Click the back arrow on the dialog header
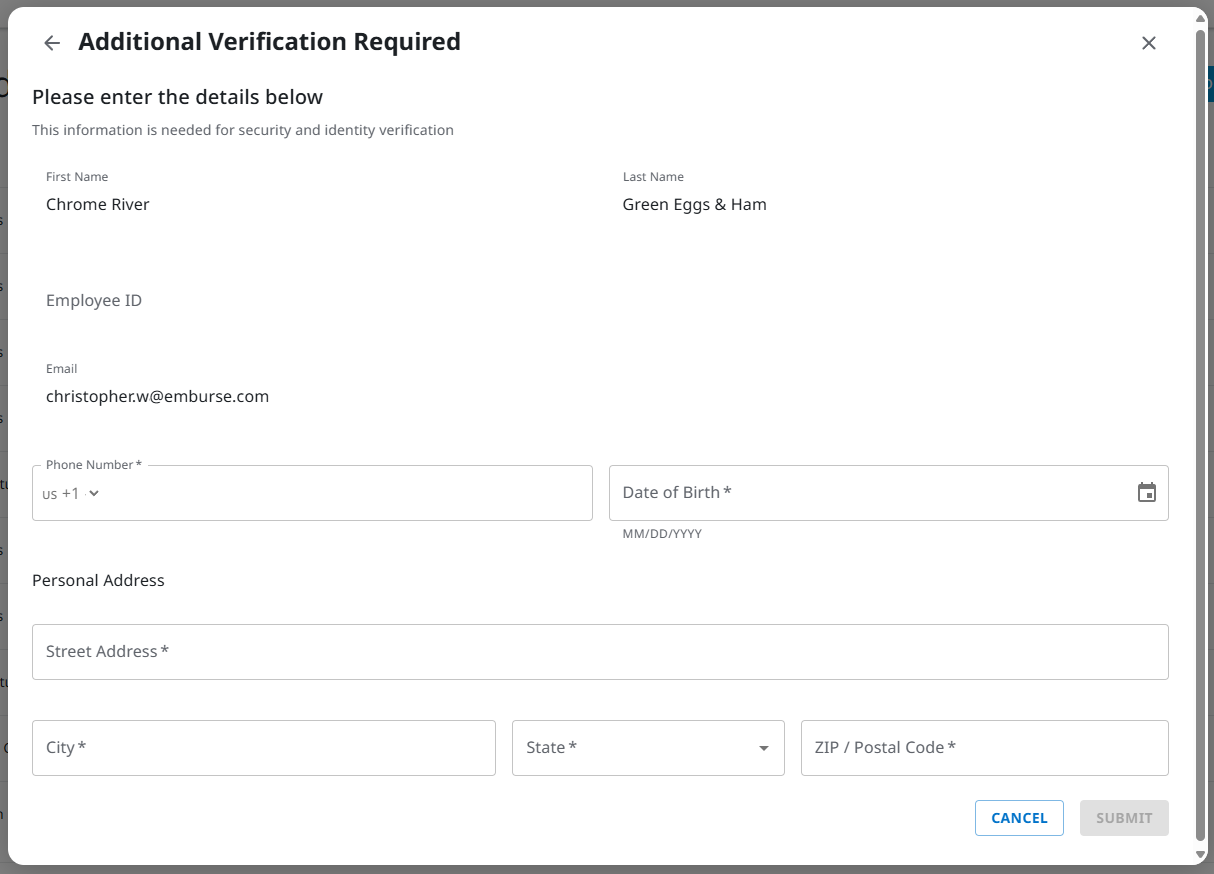The width and height of the screenshot is (1214, 874). click(x=51, y=43)
